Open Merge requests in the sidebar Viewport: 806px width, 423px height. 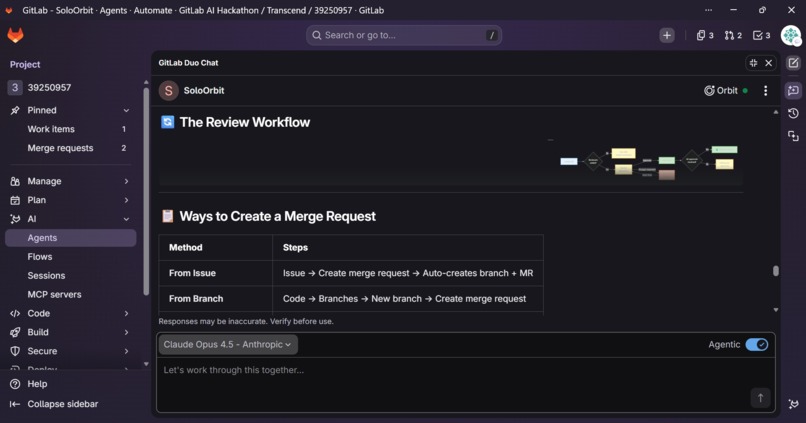71,148
